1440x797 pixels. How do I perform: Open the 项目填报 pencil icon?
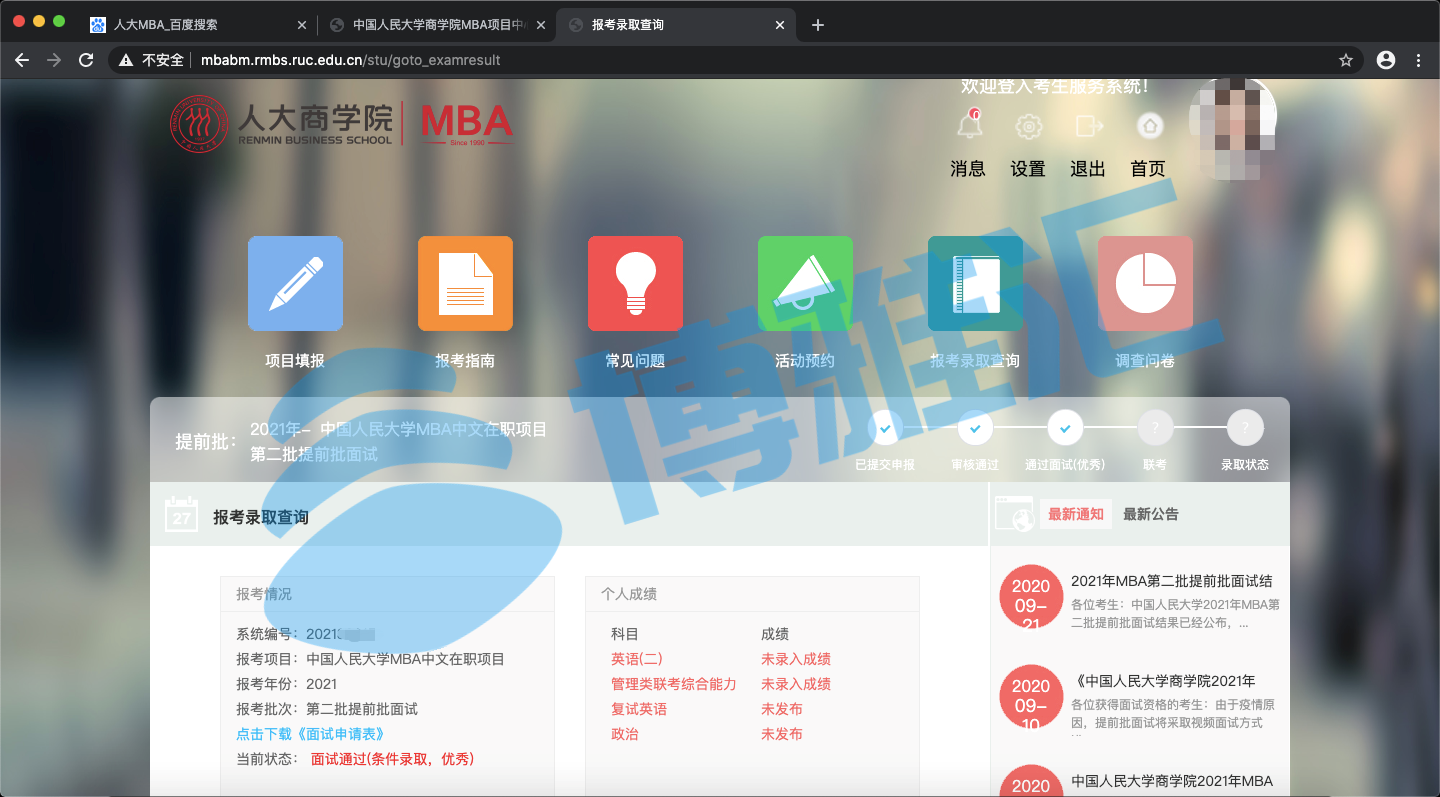click(x=295, y=283)
